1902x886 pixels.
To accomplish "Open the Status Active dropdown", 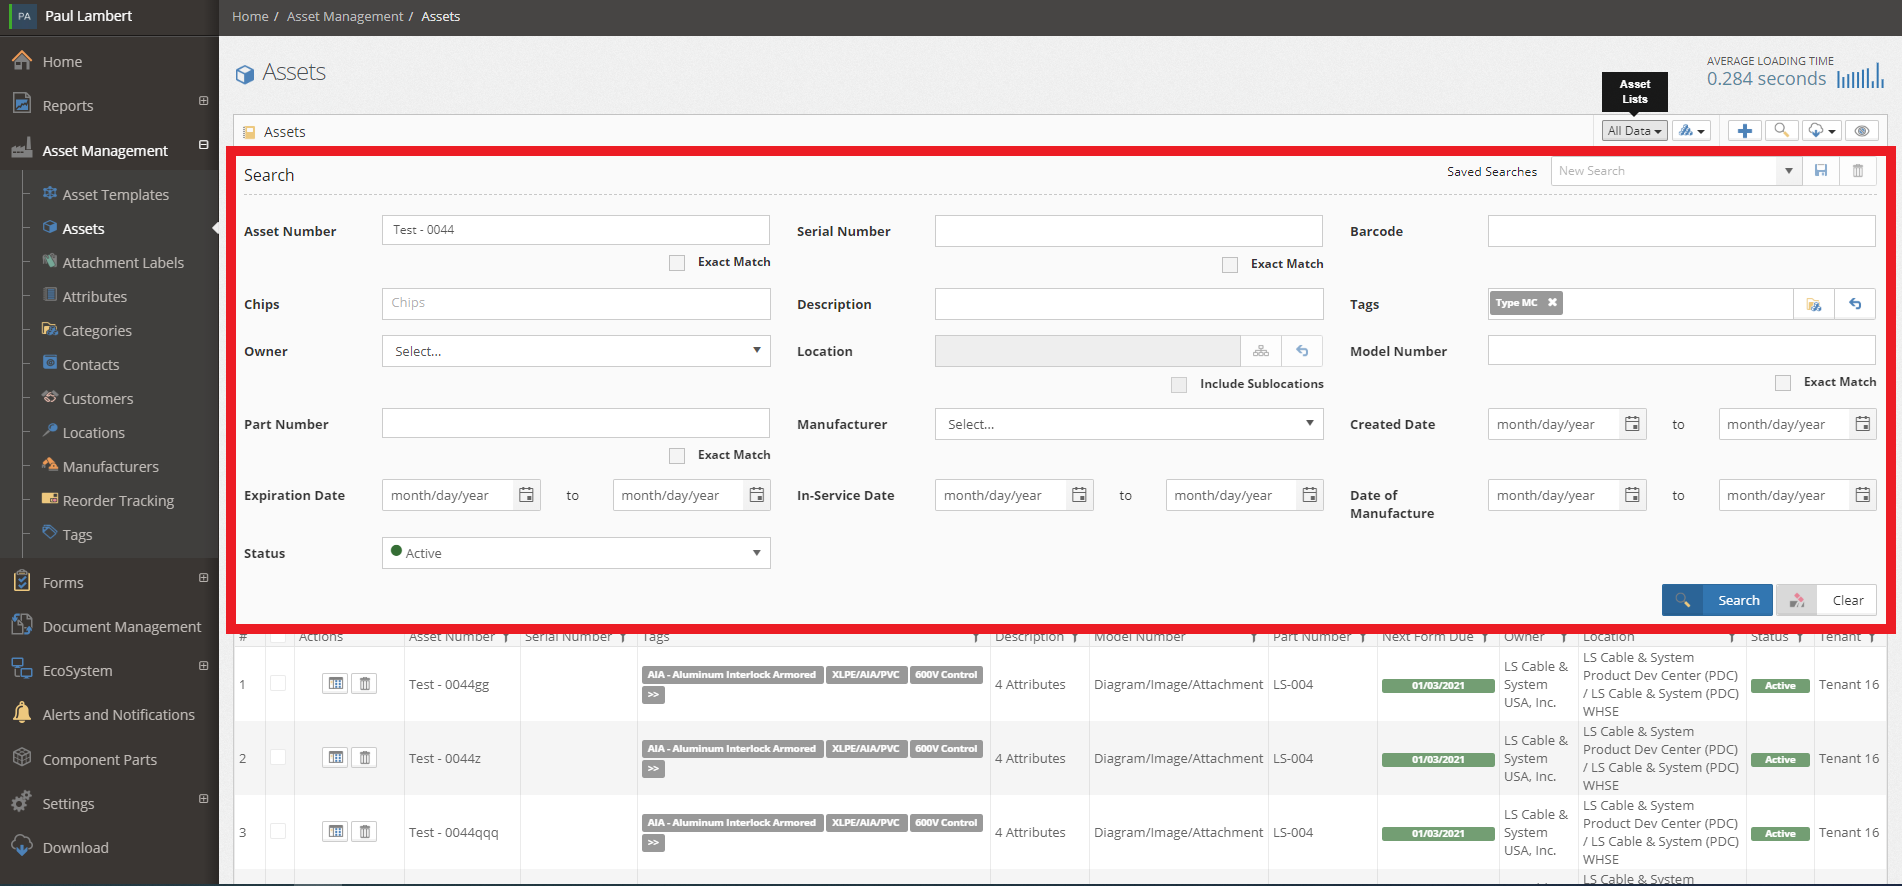I will (576, 553).
